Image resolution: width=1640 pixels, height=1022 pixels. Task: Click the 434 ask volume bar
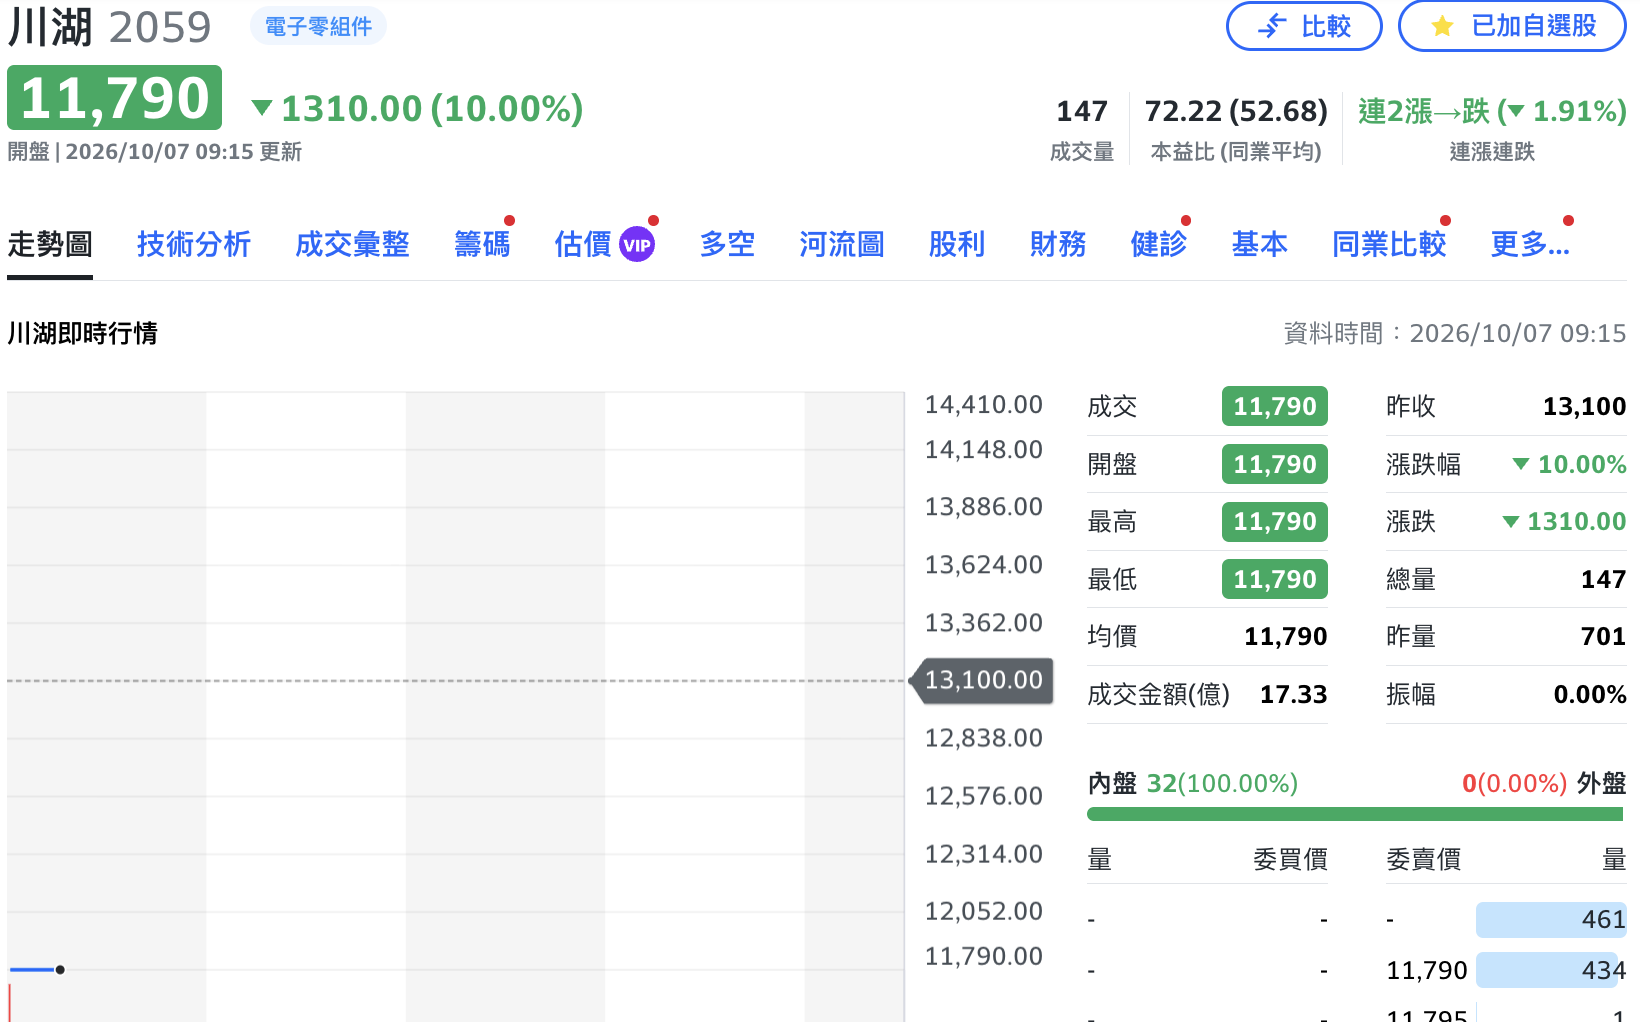click(x=1550, y=970)
